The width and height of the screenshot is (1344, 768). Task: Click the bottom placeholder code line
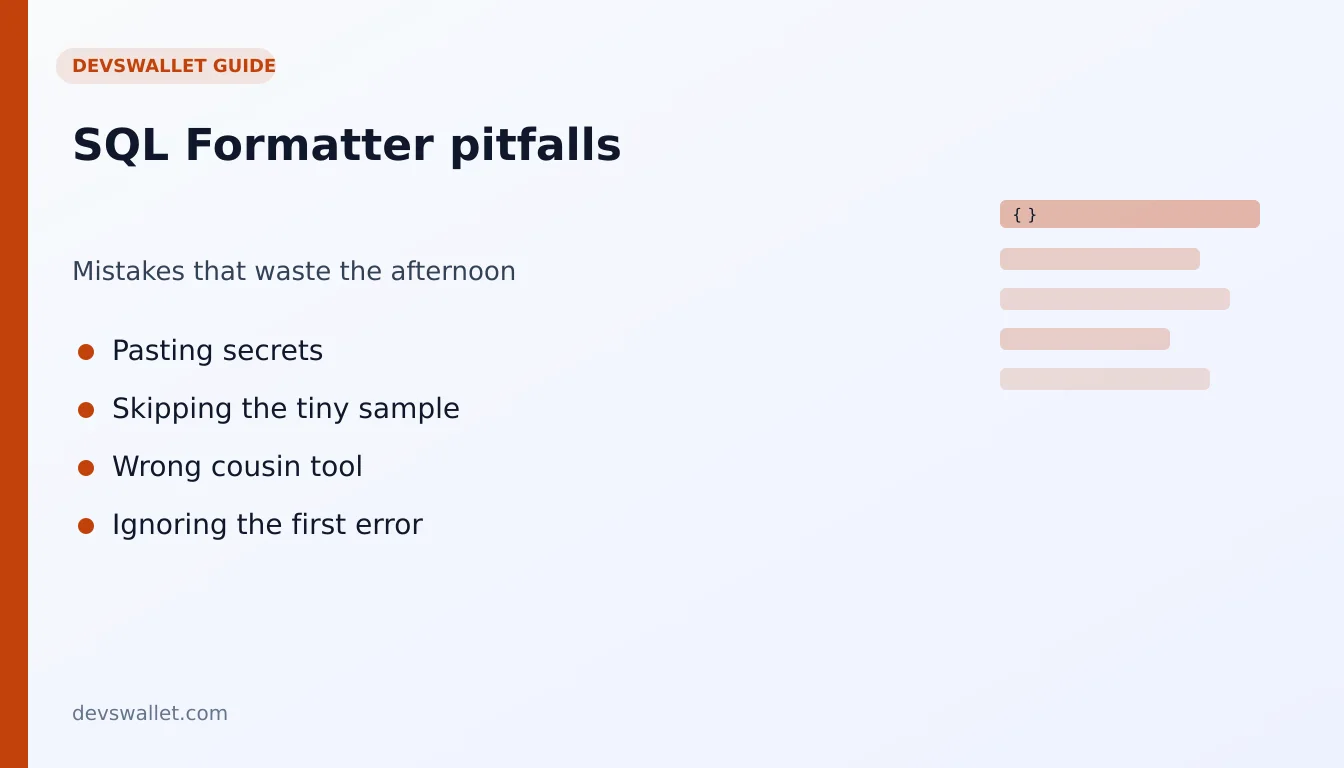point(1105,379)
